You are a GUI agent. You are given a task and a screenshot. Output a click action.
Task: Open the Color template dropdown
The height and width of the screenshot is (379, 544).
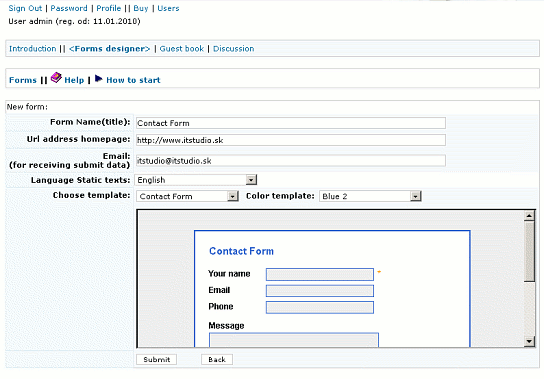tap(370, 196)
